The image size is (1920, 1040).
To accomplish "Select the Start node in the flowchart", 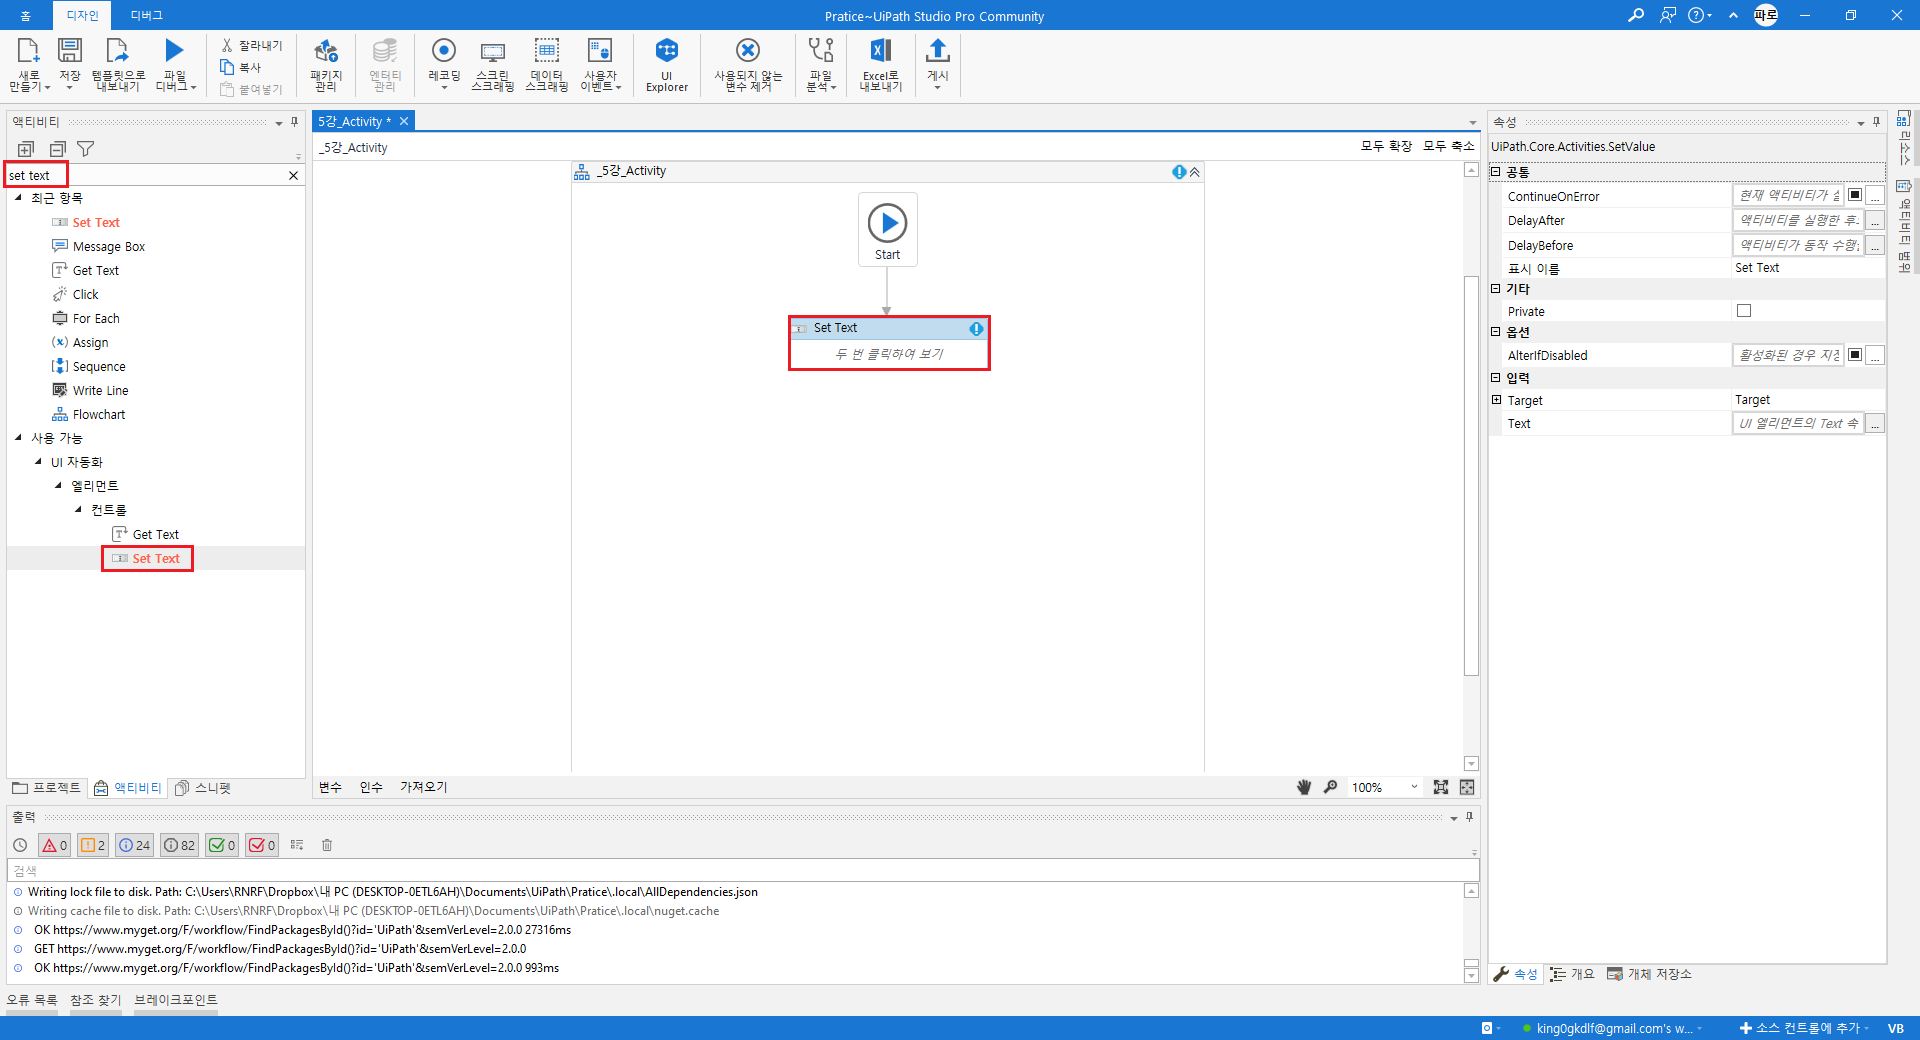I will coord(888,229).
